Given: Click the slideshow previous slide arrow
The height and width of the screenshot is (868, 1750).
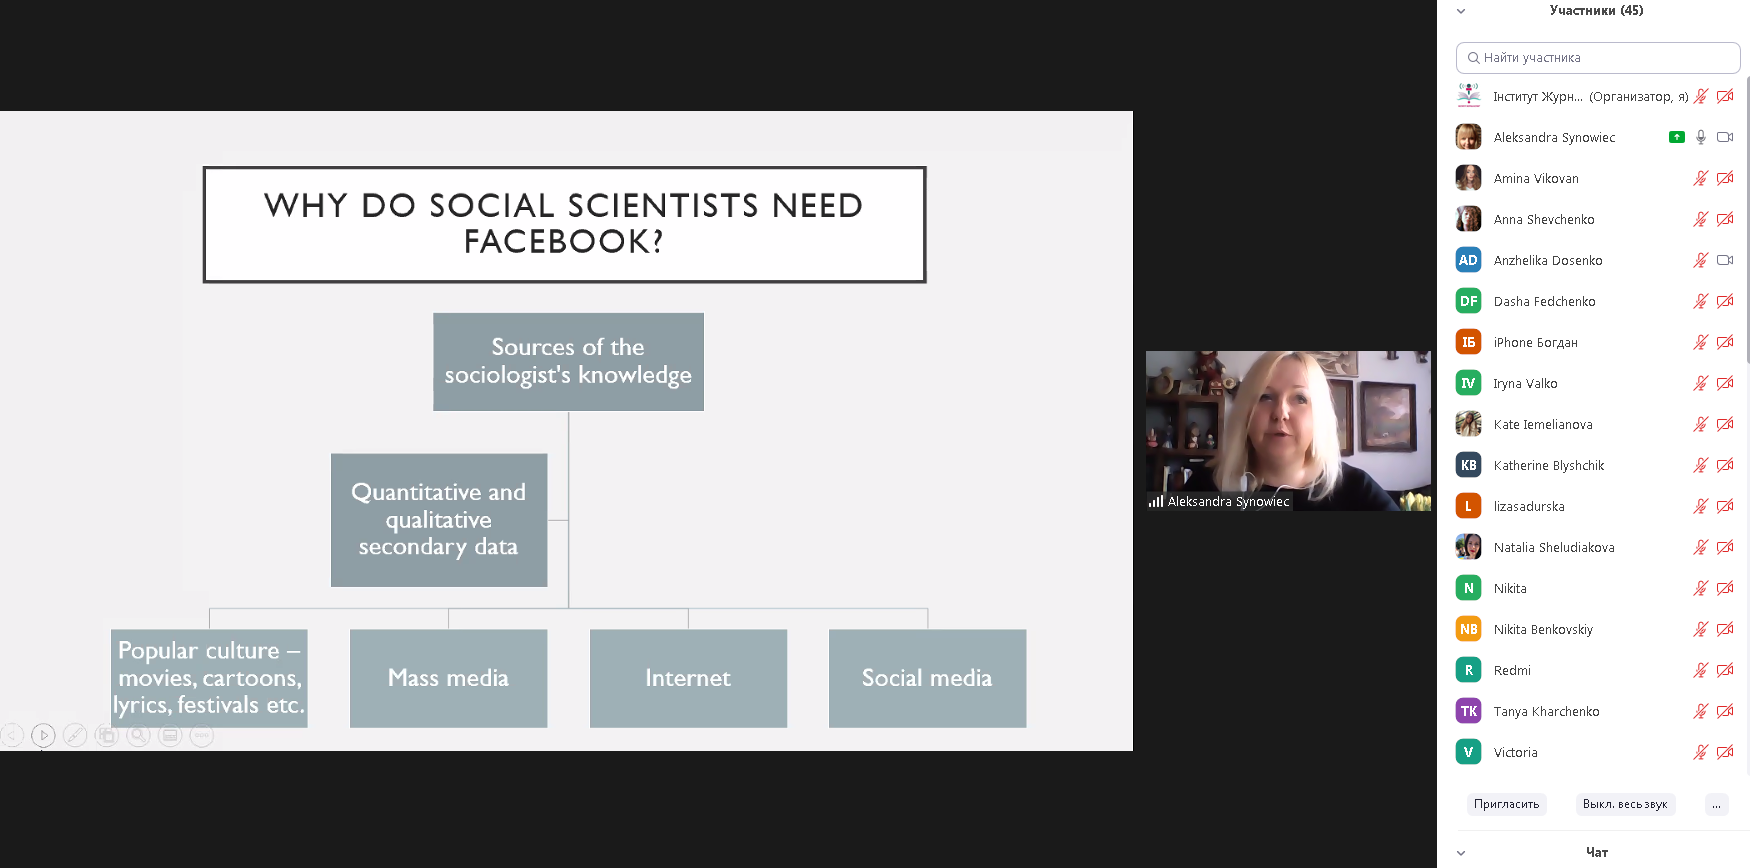Looking at the screenshot, I should click(12, 736).
